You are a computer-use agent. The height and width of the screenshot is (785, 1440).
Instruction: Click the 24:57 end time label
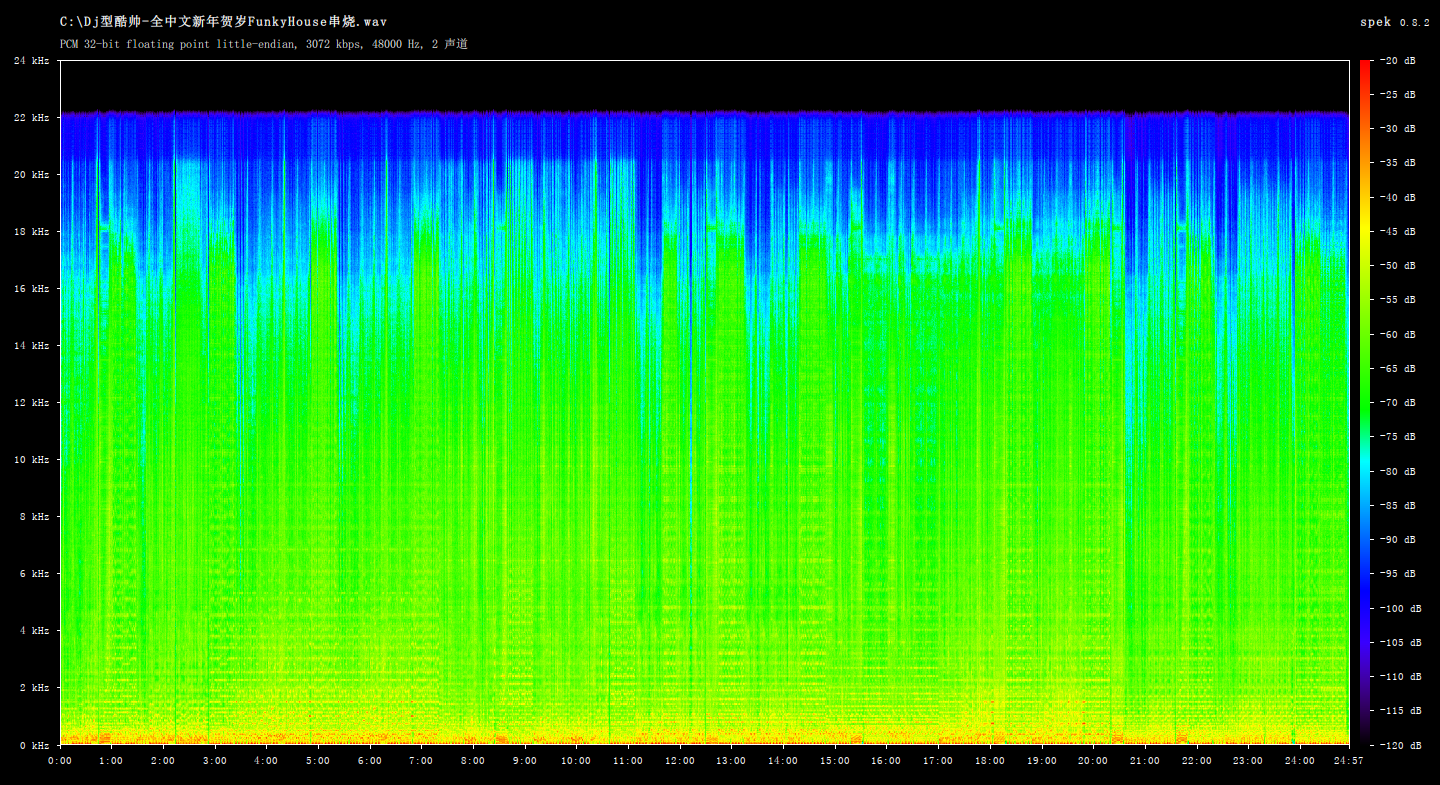click(x=1349, y=761)
